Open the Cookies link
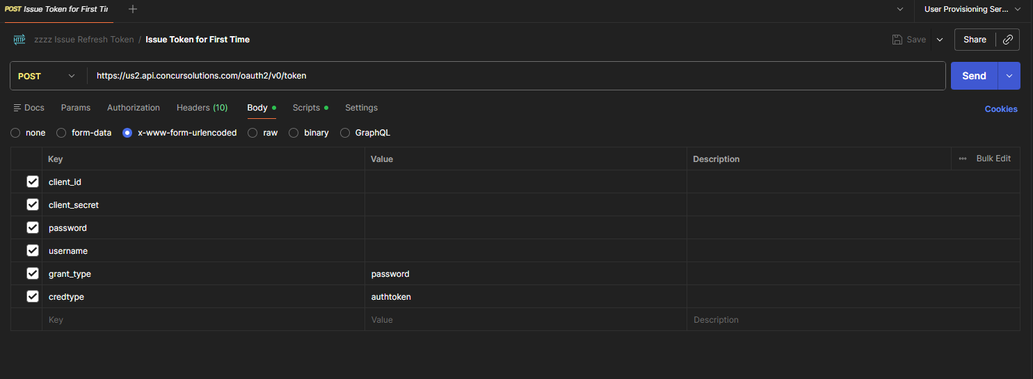 pos(1001,109)
